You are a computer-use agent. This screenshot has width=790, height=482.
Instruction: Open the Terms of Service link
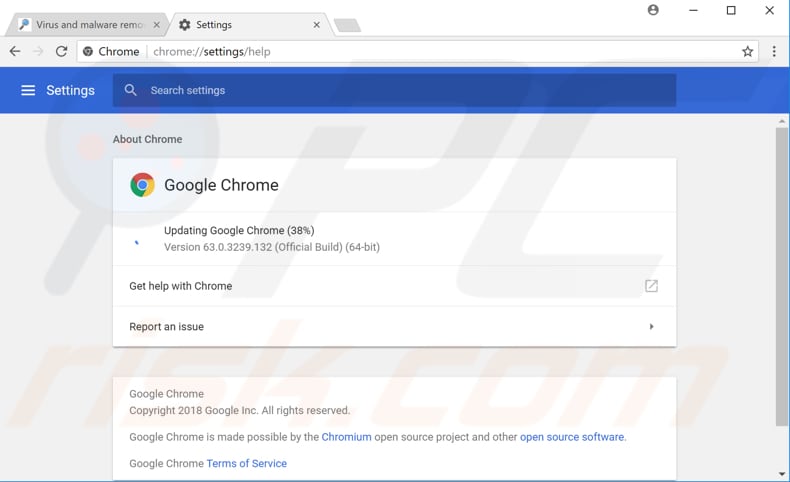(x=246, y=463)
